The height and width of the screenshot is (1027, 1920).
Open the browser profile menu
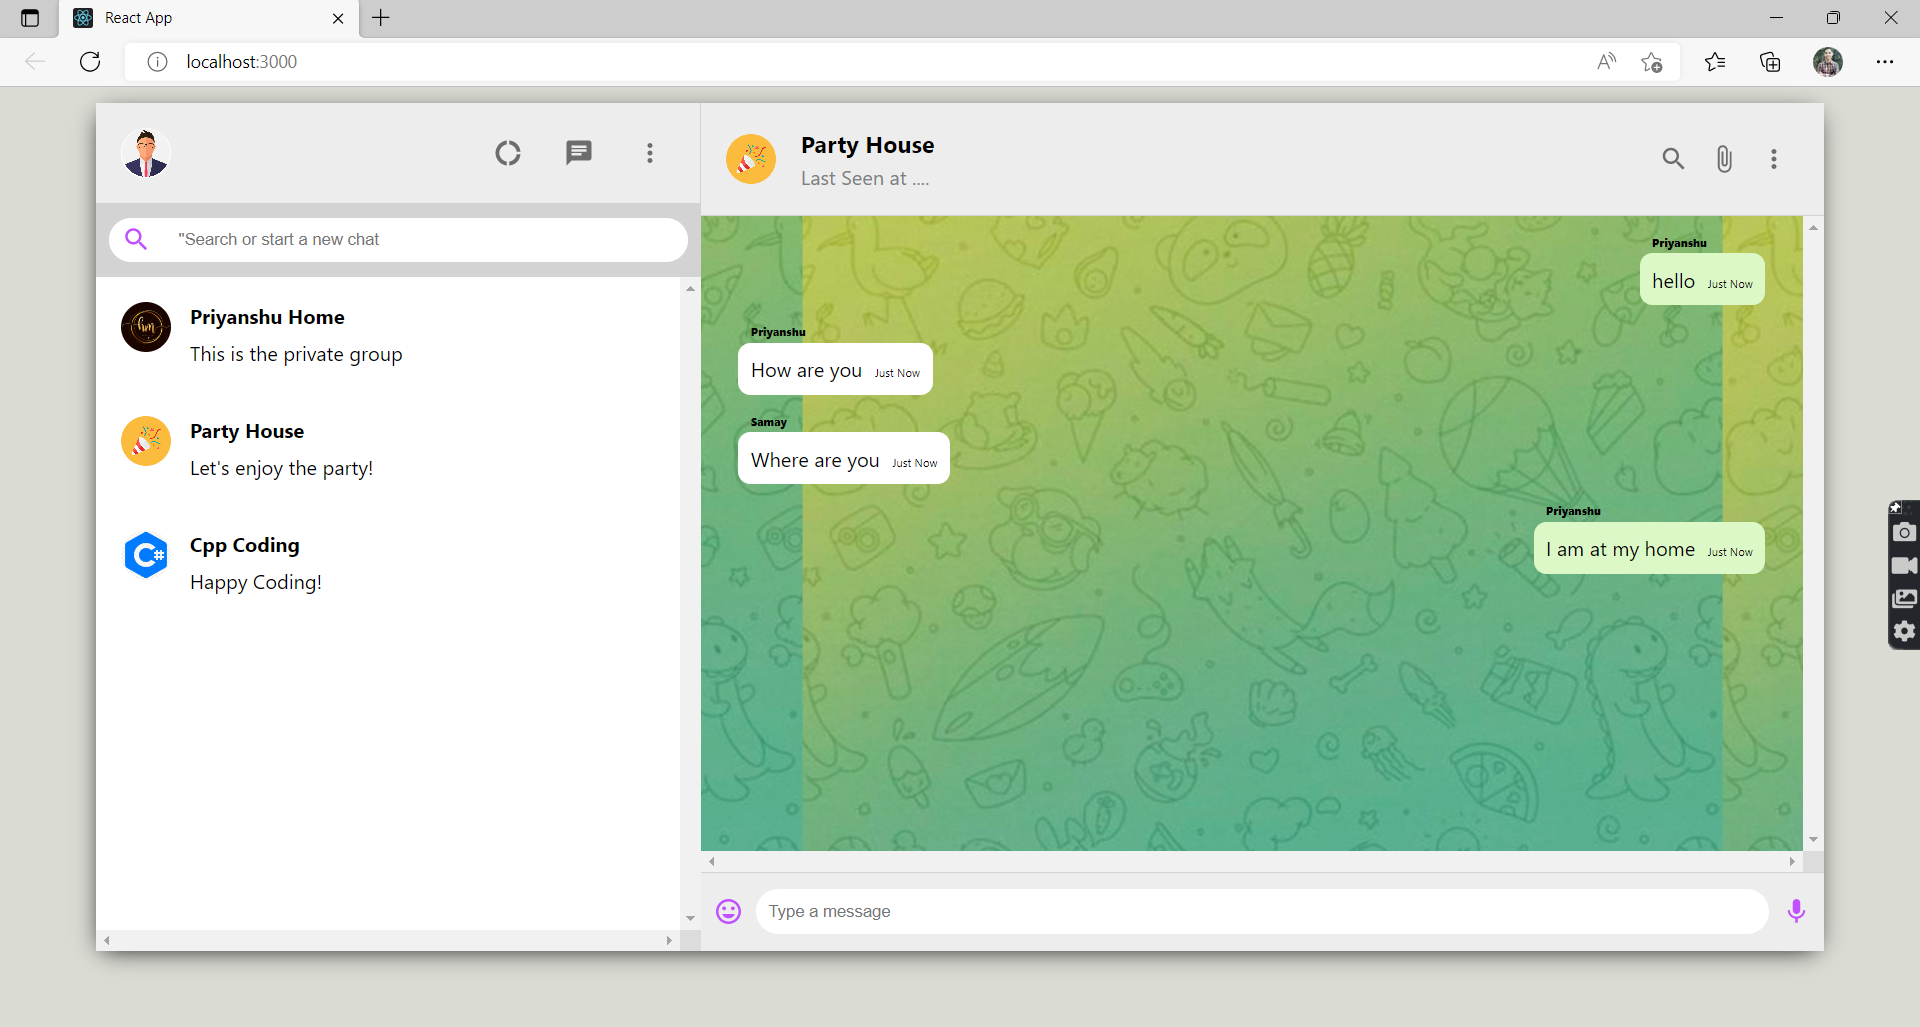[x=1829, y=61]
